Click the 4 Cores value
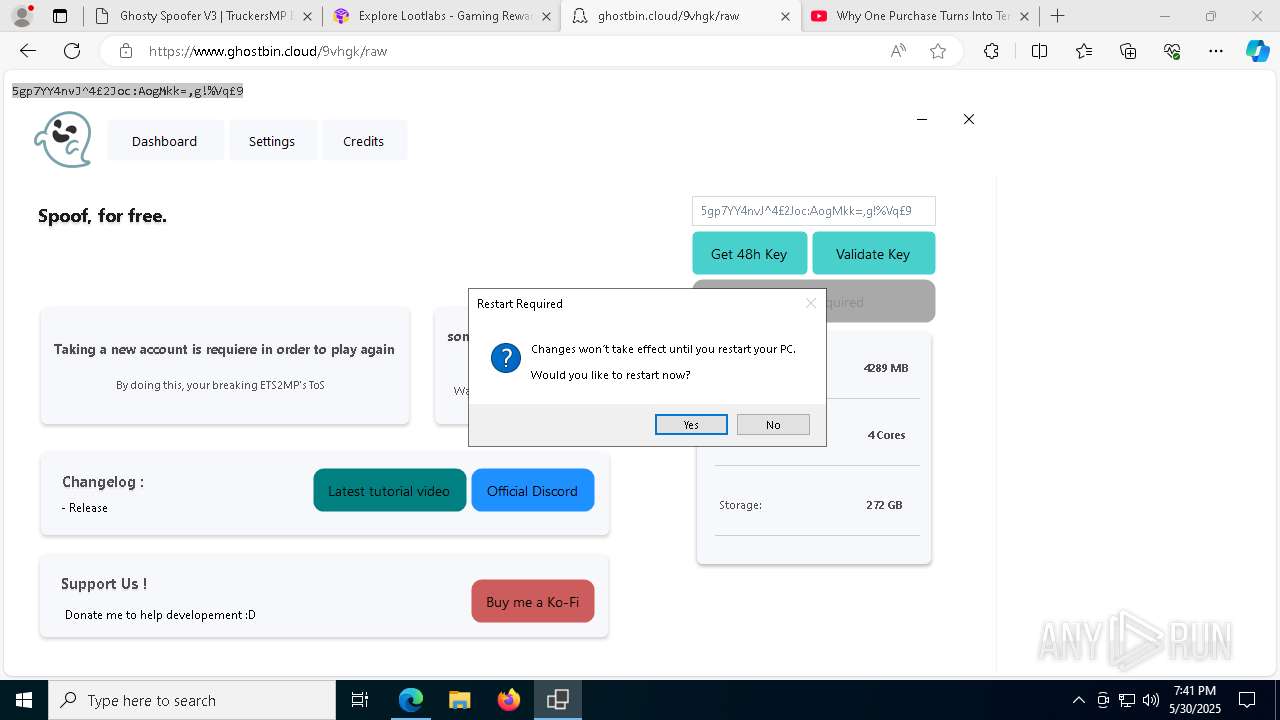 point(886,435)
